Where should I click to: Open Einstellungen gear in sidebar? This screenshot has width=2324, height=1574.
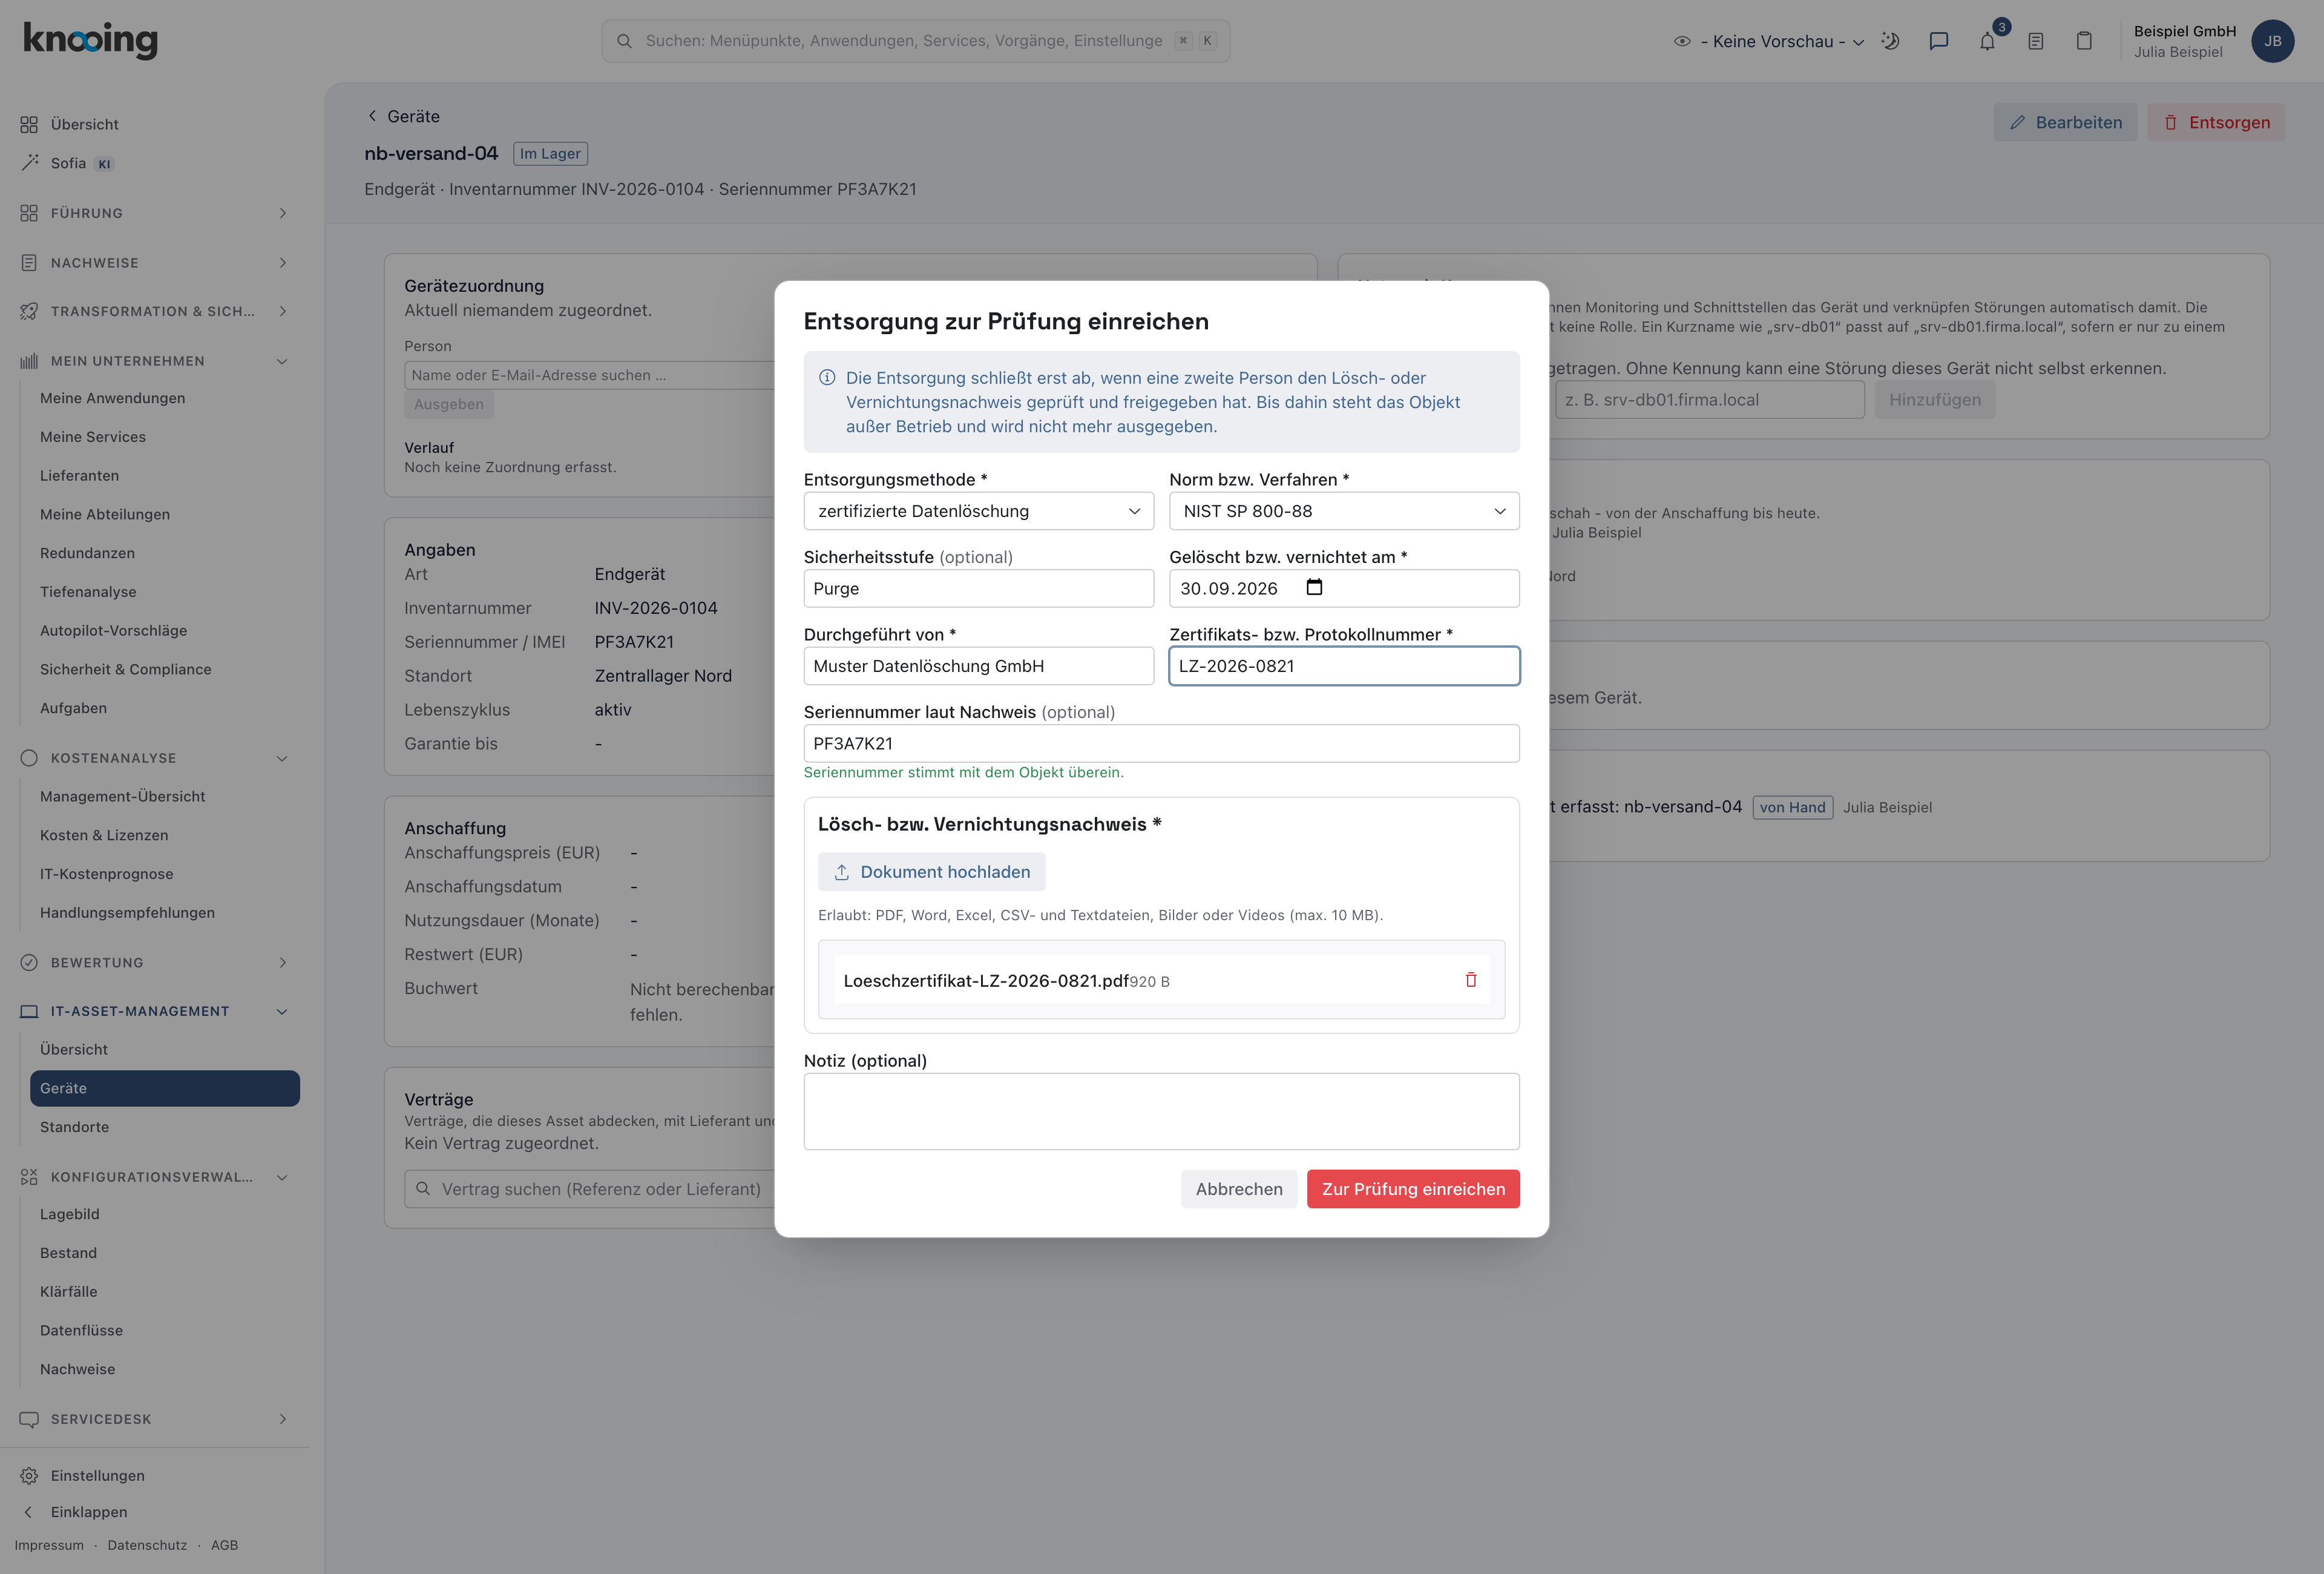[83, 1475]
